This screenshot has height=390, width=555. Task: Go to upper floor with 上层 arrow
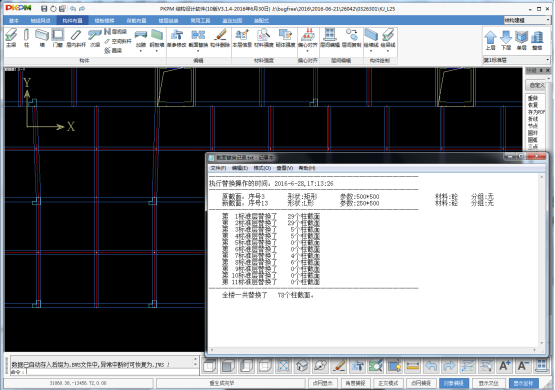[490, 40]
